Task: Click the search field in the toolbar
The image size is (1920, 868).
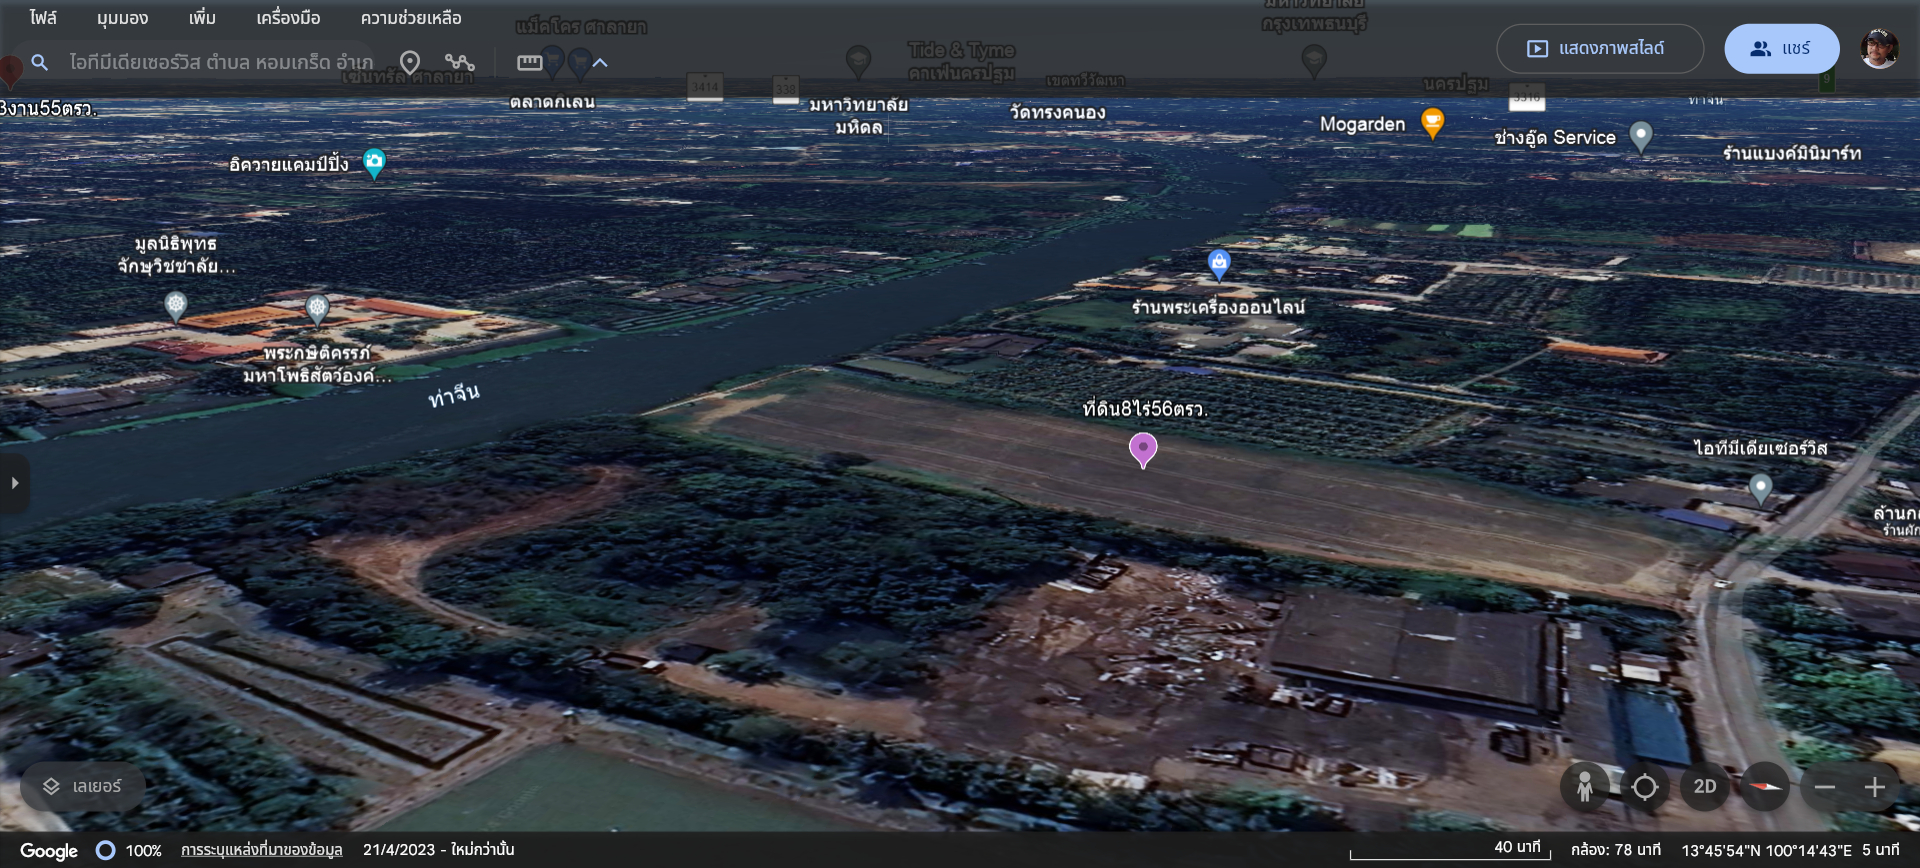Action: (x=220, y=62)
